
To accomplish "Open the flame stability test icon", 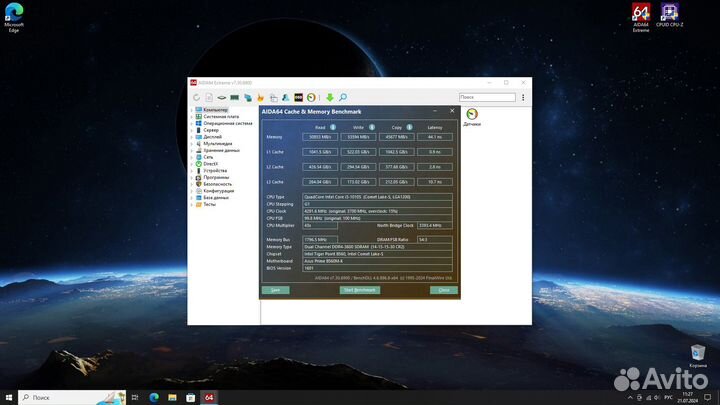I will click(260, 97).
